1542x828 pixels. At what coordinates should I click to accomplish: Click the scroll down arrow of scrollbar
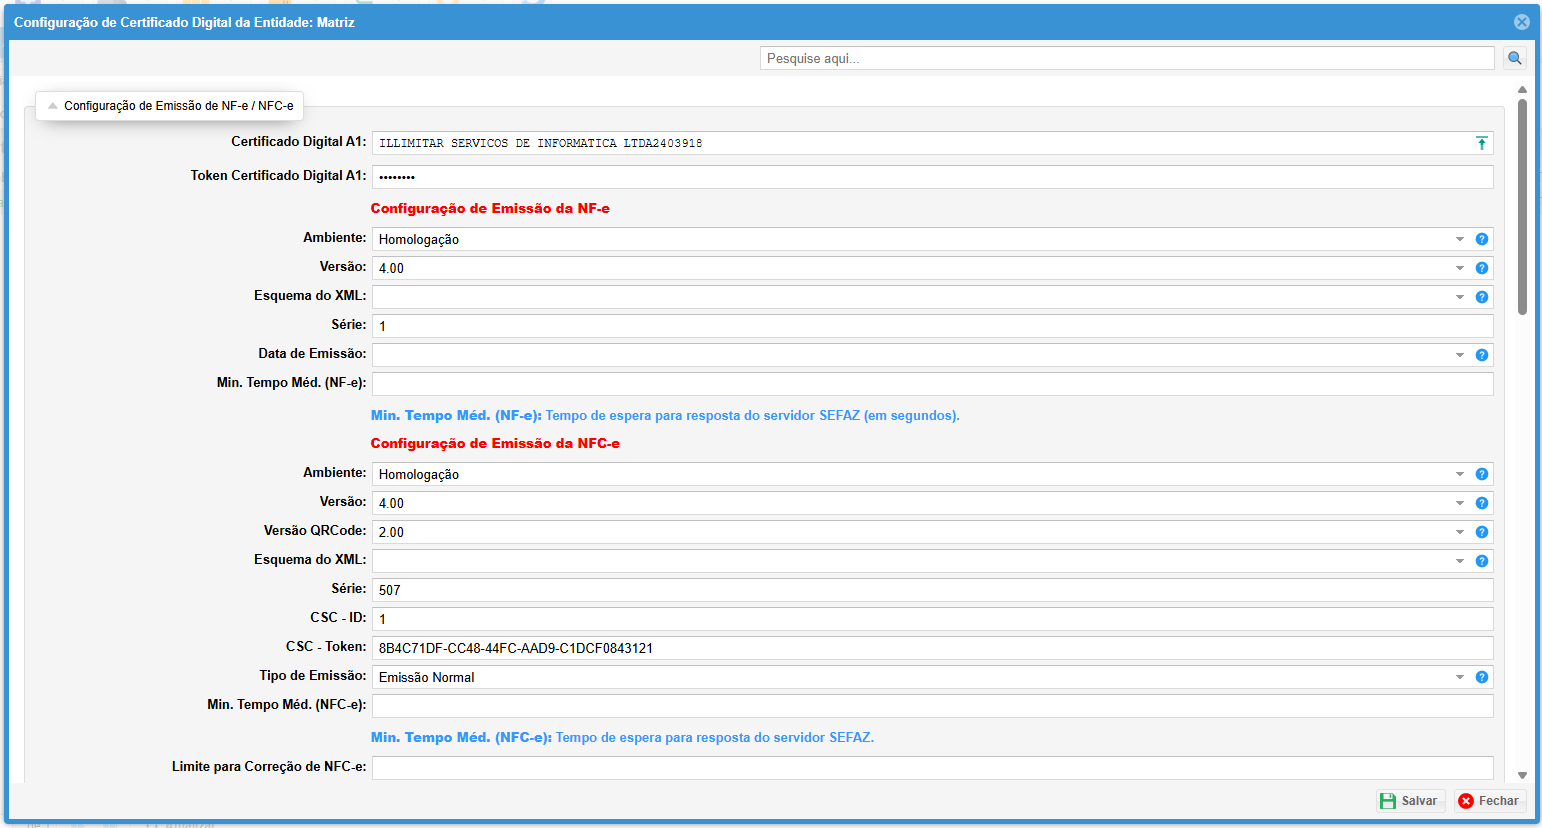coord(1522,775)
